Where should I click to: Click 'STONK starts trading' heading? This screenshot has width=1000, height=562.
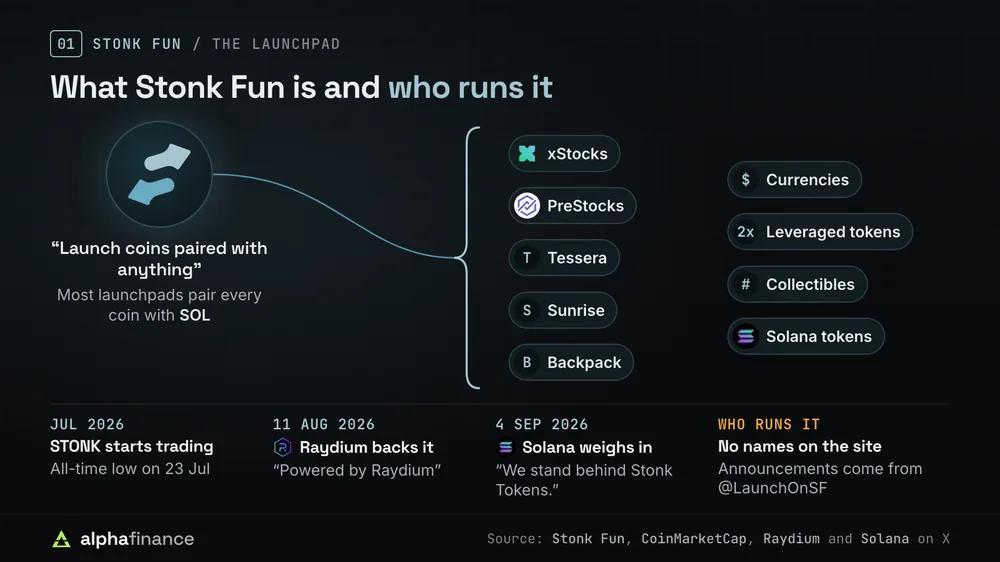[x=131, y=446]
